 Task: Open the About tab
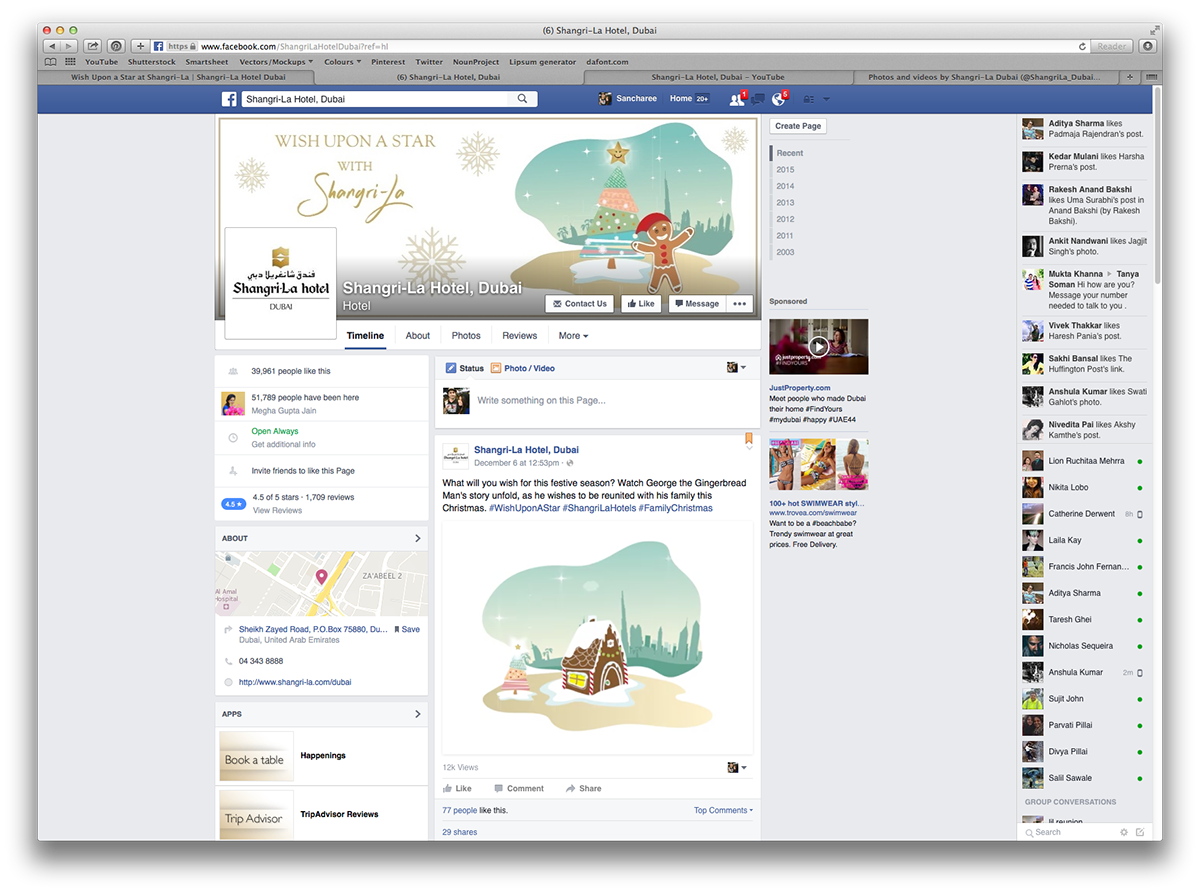[x=418, y=336]
